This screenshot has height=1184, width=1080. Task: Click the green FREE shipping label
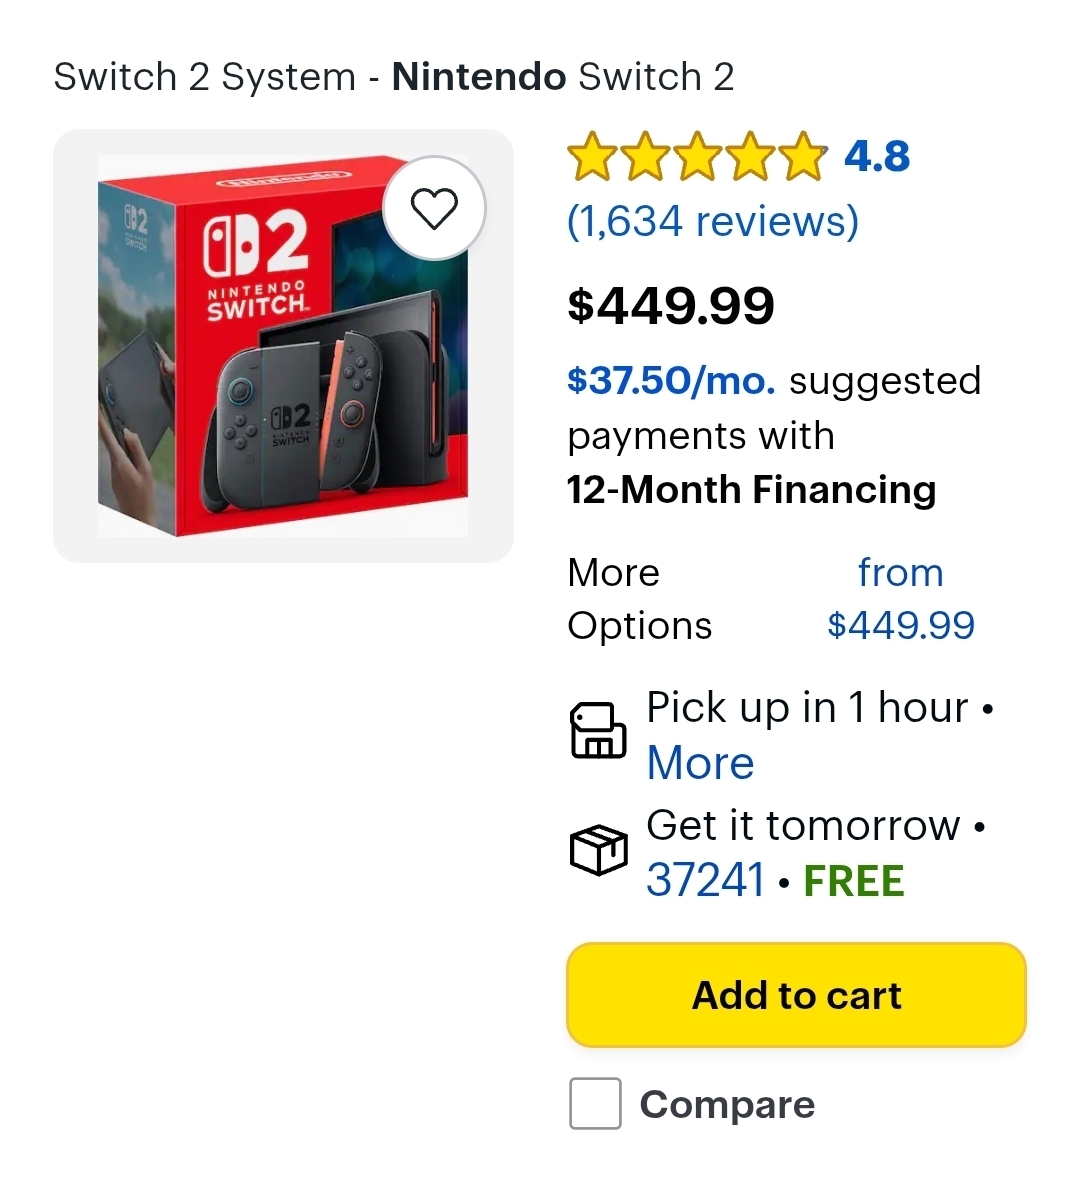point(854,881)
